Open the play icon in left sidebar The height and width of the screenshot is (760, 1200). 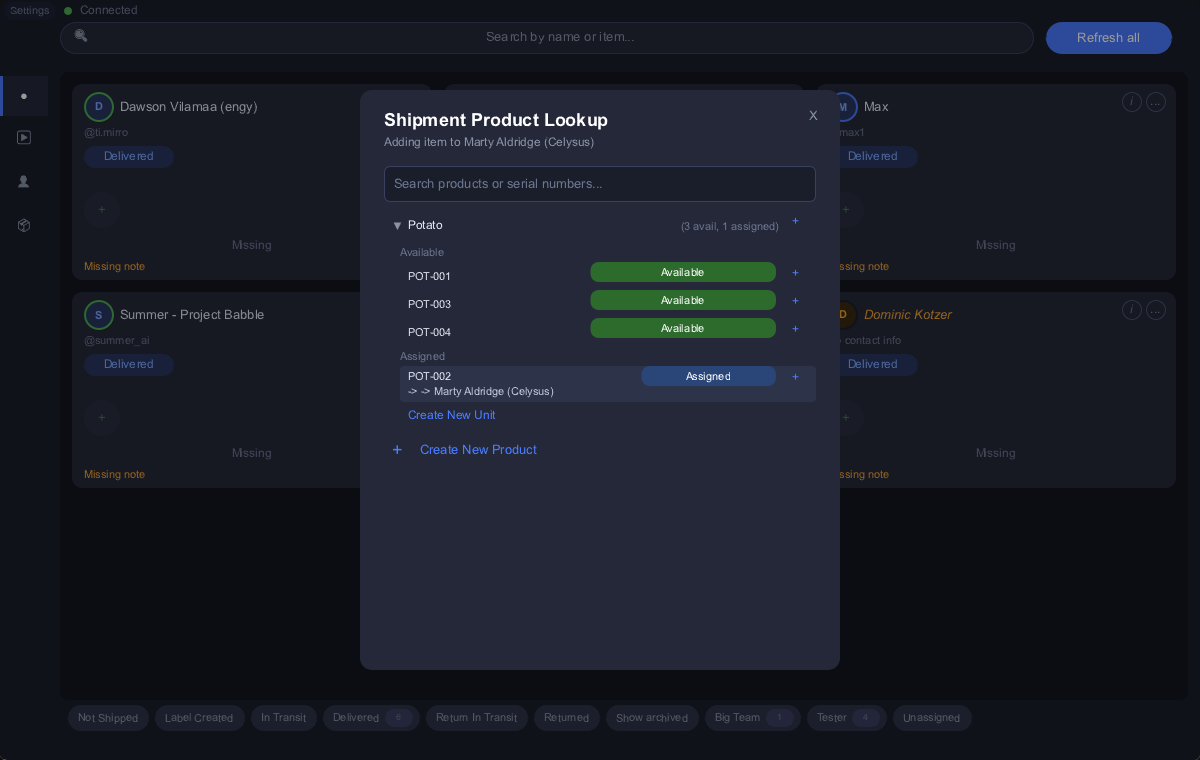(x=24, y=138)
